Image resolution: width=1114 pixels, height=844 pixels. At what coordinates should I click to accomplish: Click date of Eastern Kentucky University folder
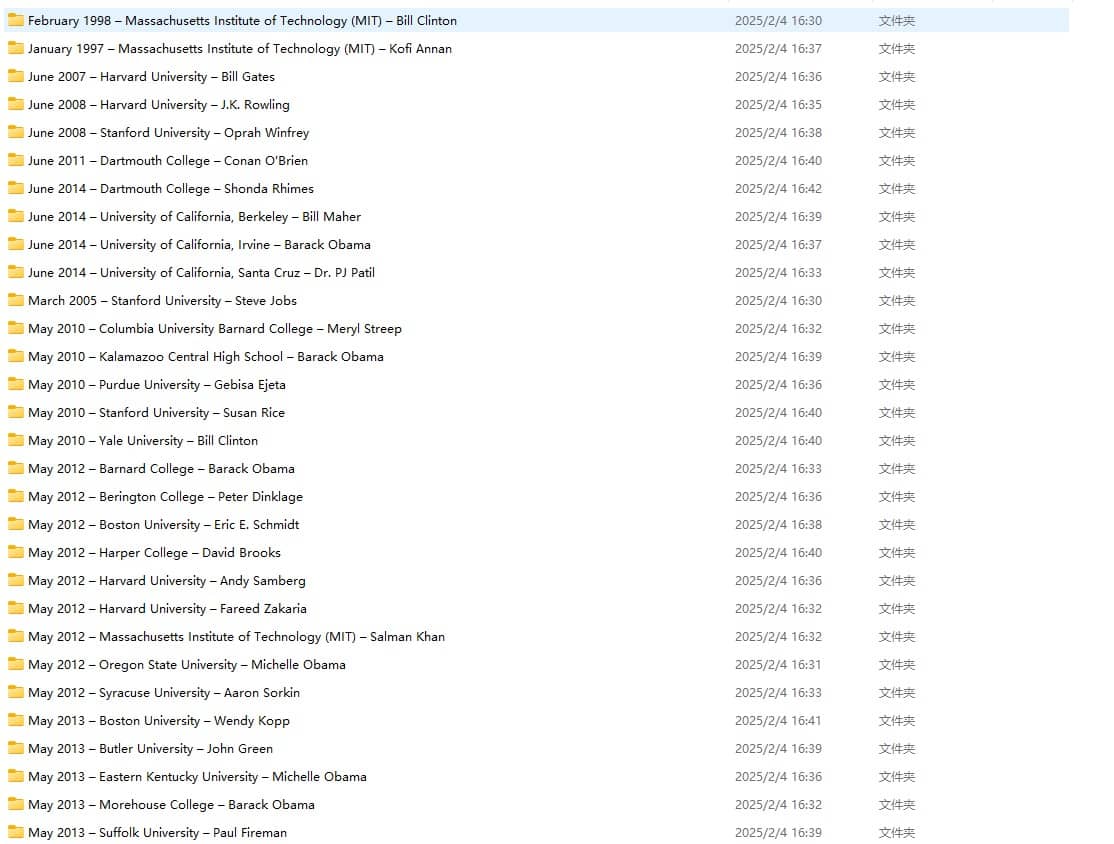[778, 777]
